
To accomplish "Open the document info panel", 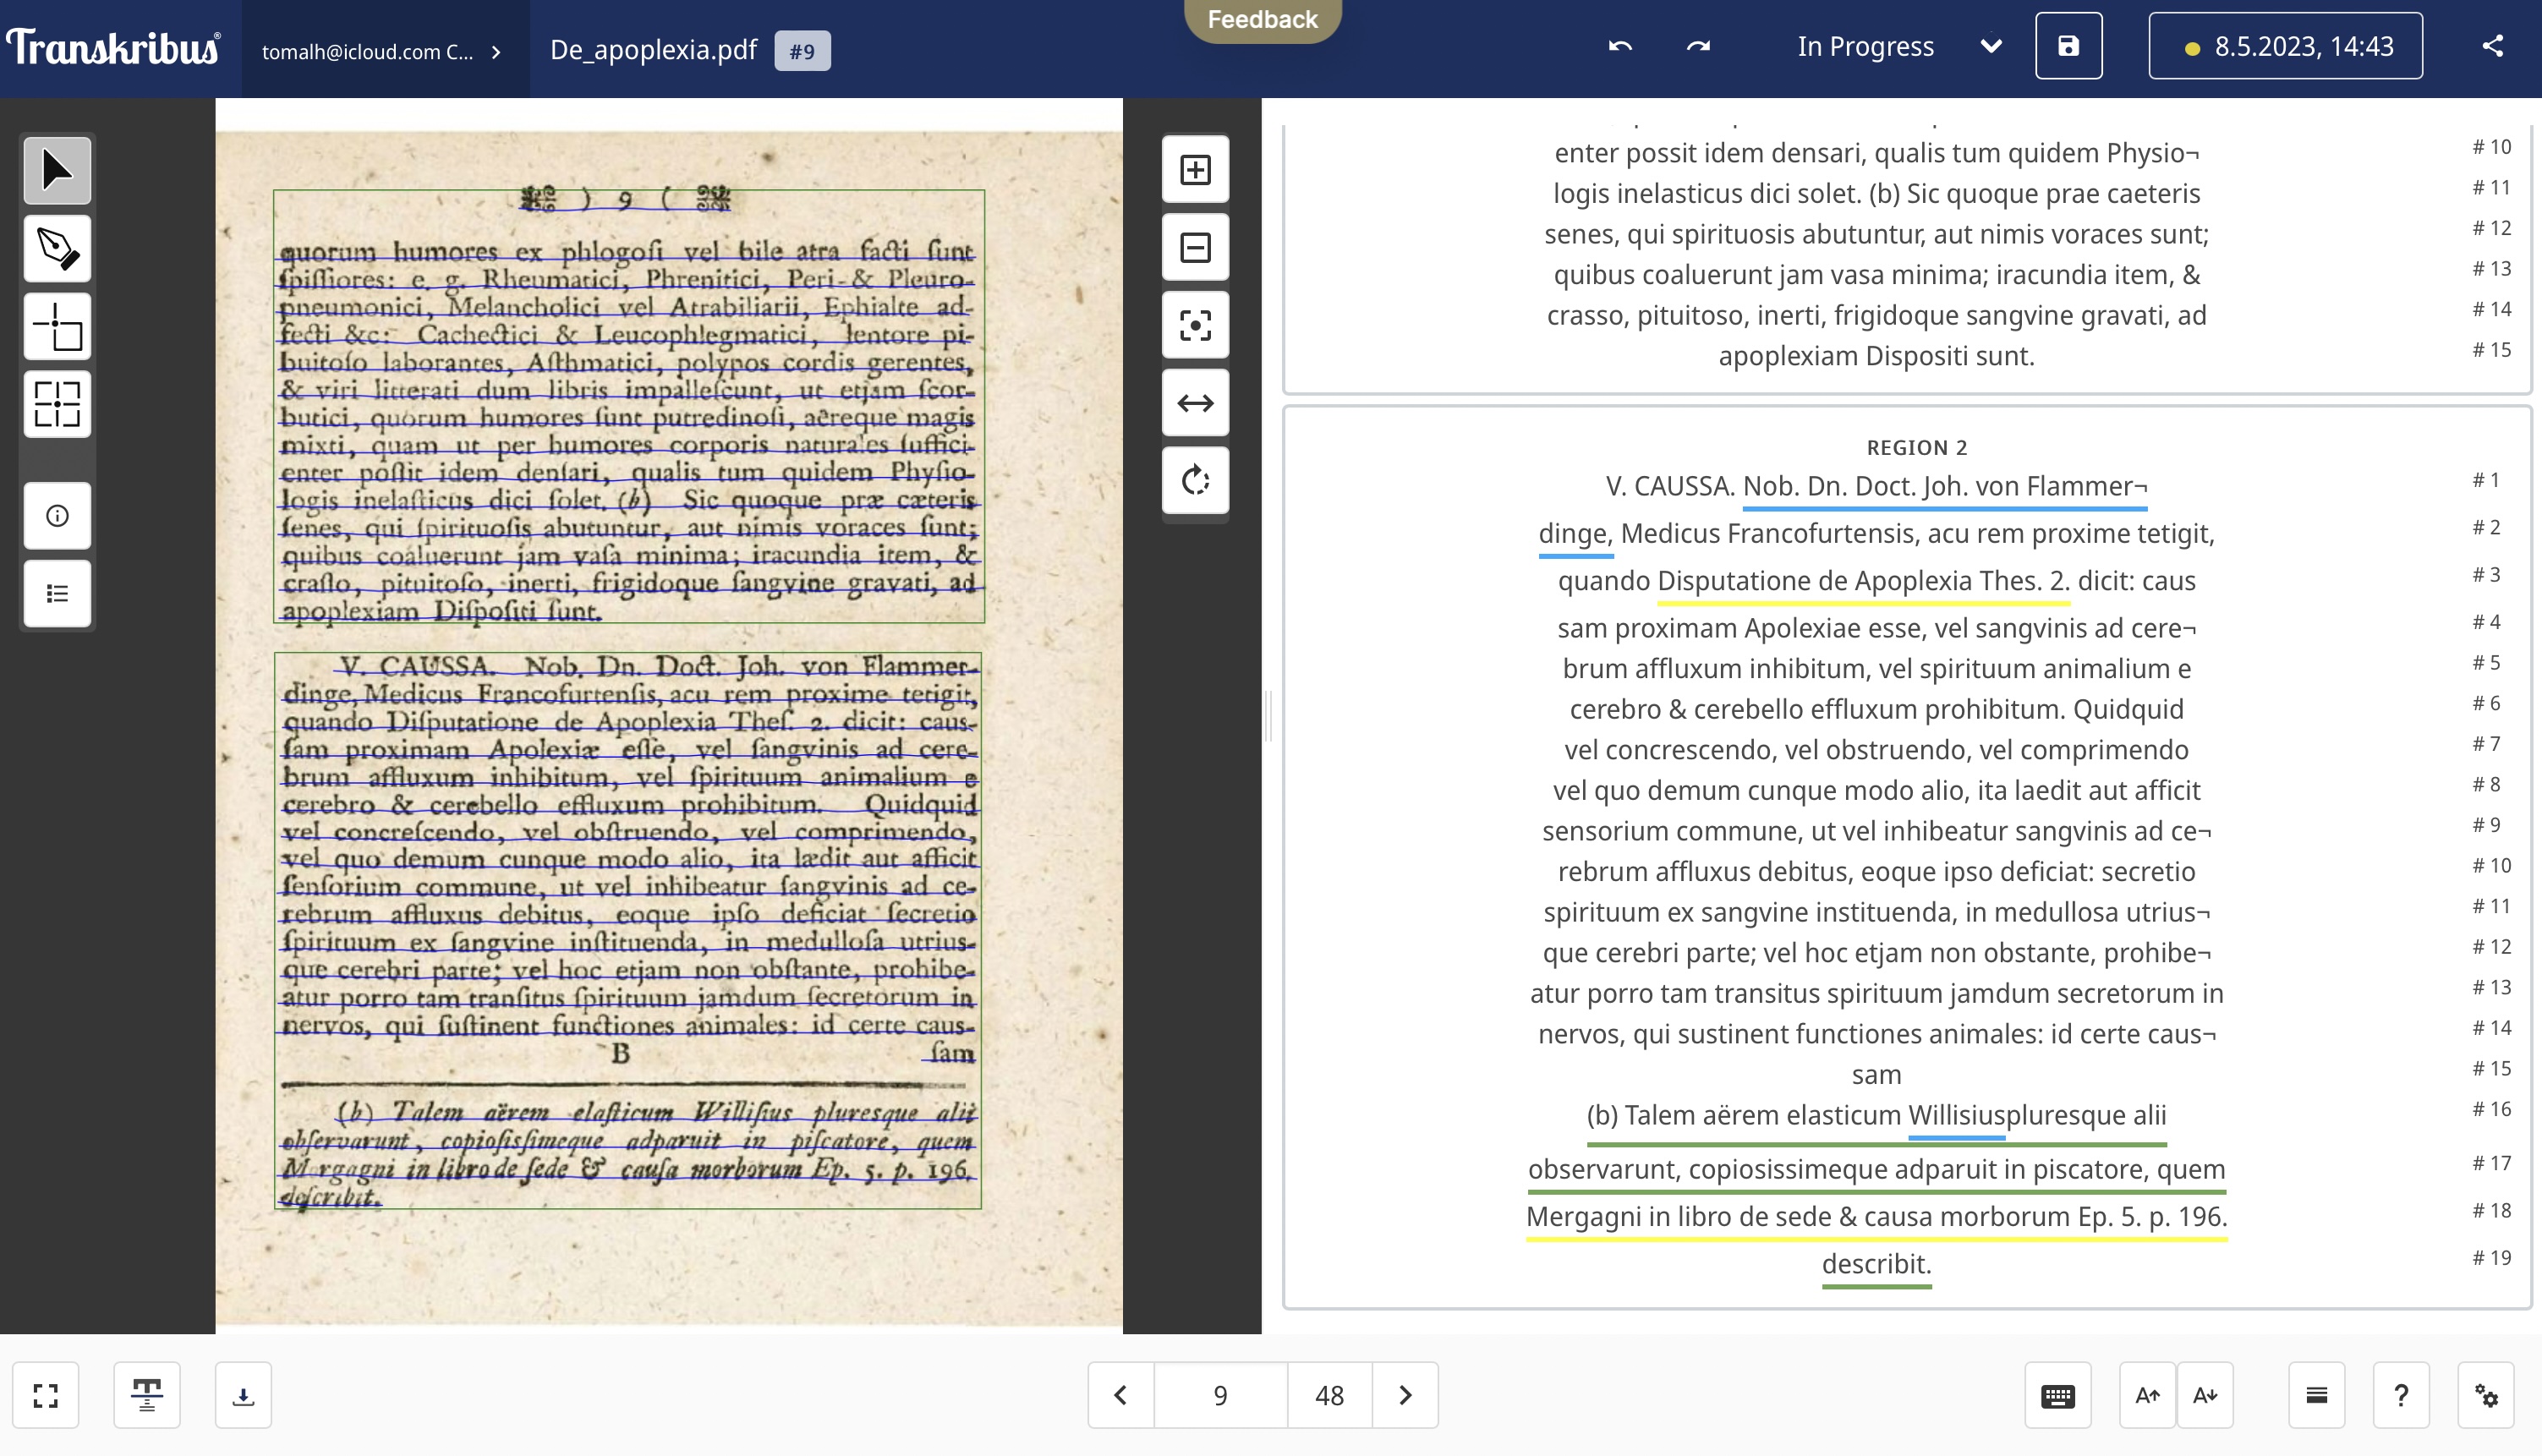I will click(57, 516).
